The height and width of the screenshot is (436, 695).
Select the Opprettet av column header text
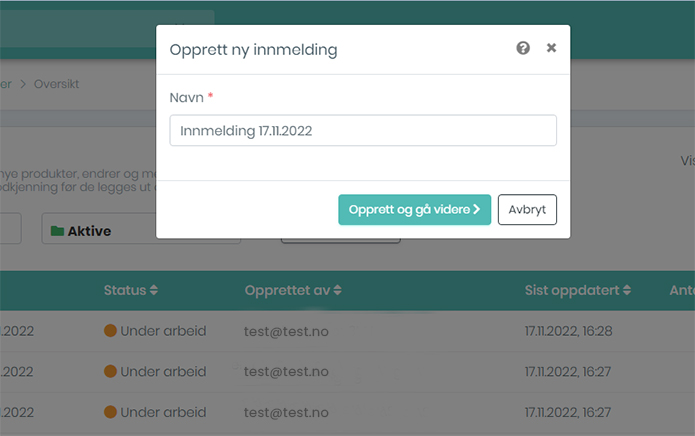(287, 291)
